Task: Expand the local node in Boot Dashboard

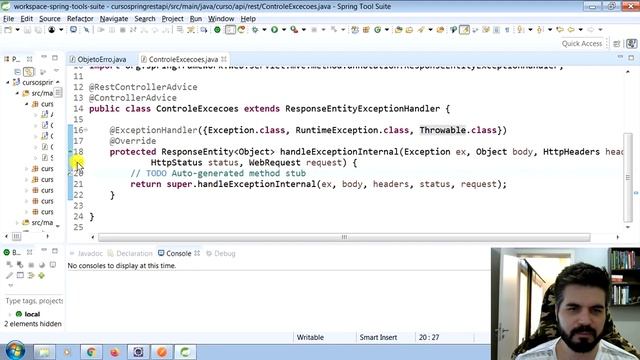Action: point(10,314)
